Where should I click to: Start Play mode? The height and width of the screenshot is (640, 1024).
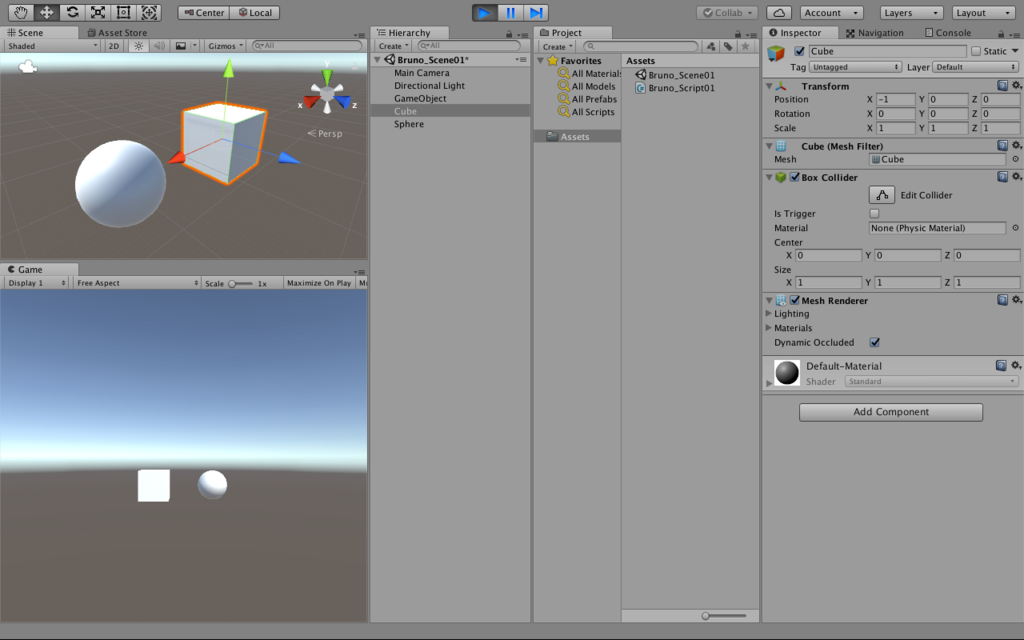tap(485, 12)
